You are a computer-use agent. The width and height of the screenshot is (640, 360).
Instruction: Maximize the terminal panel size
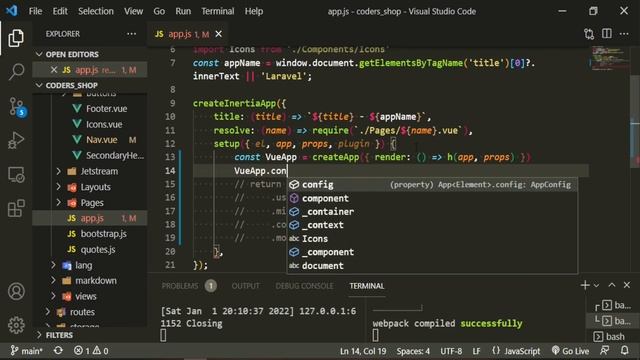pyautogui.click(x=612, y=285)
